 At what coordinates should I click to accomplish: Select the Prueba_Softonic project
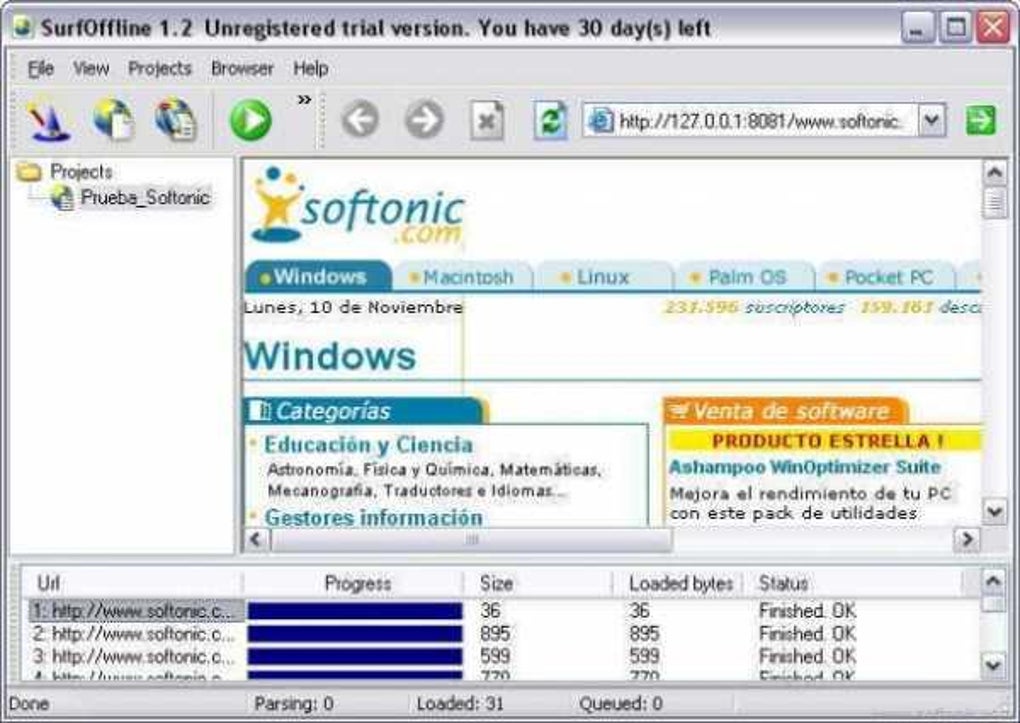(145, 197)
